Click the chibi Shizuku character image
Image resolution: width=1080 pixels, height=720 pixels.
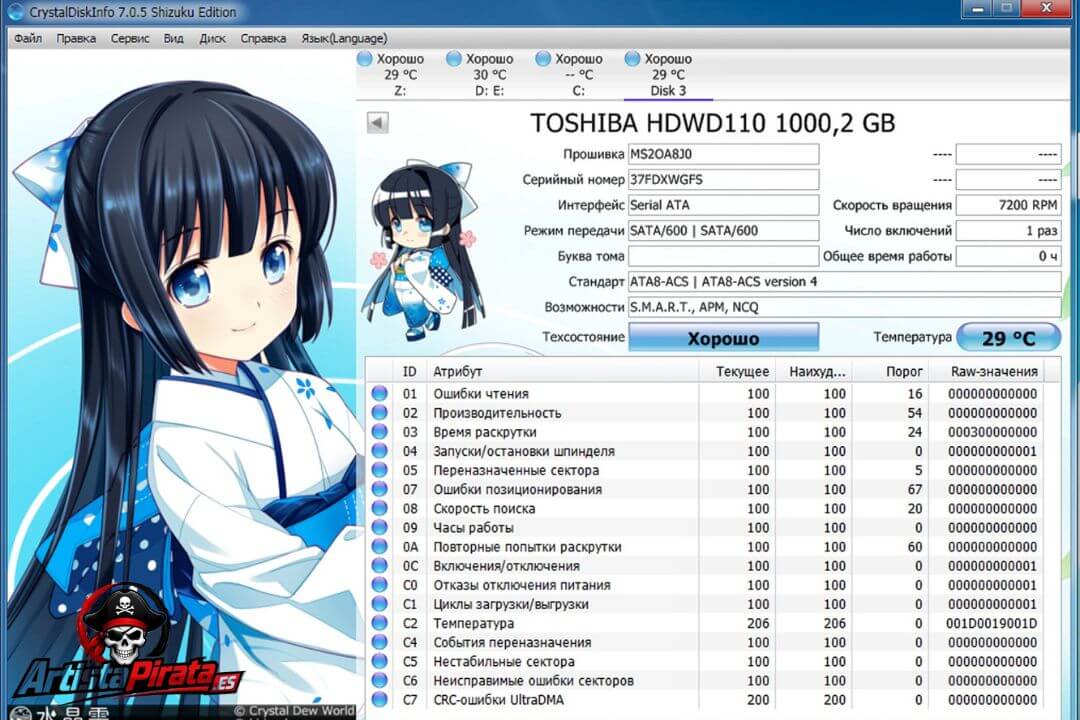click(424, 249)
